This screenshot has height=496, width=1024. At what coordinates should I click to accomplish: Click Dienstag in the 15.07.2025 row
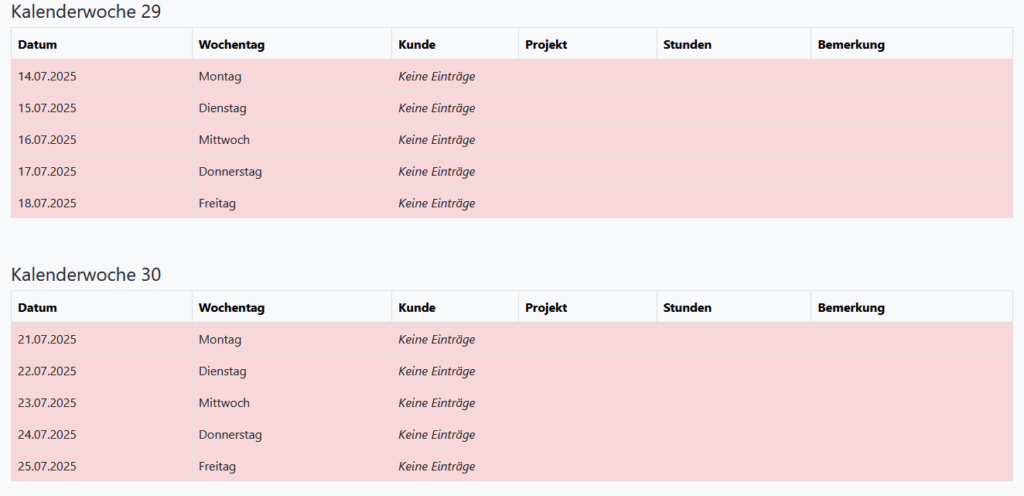coord(222,108)
